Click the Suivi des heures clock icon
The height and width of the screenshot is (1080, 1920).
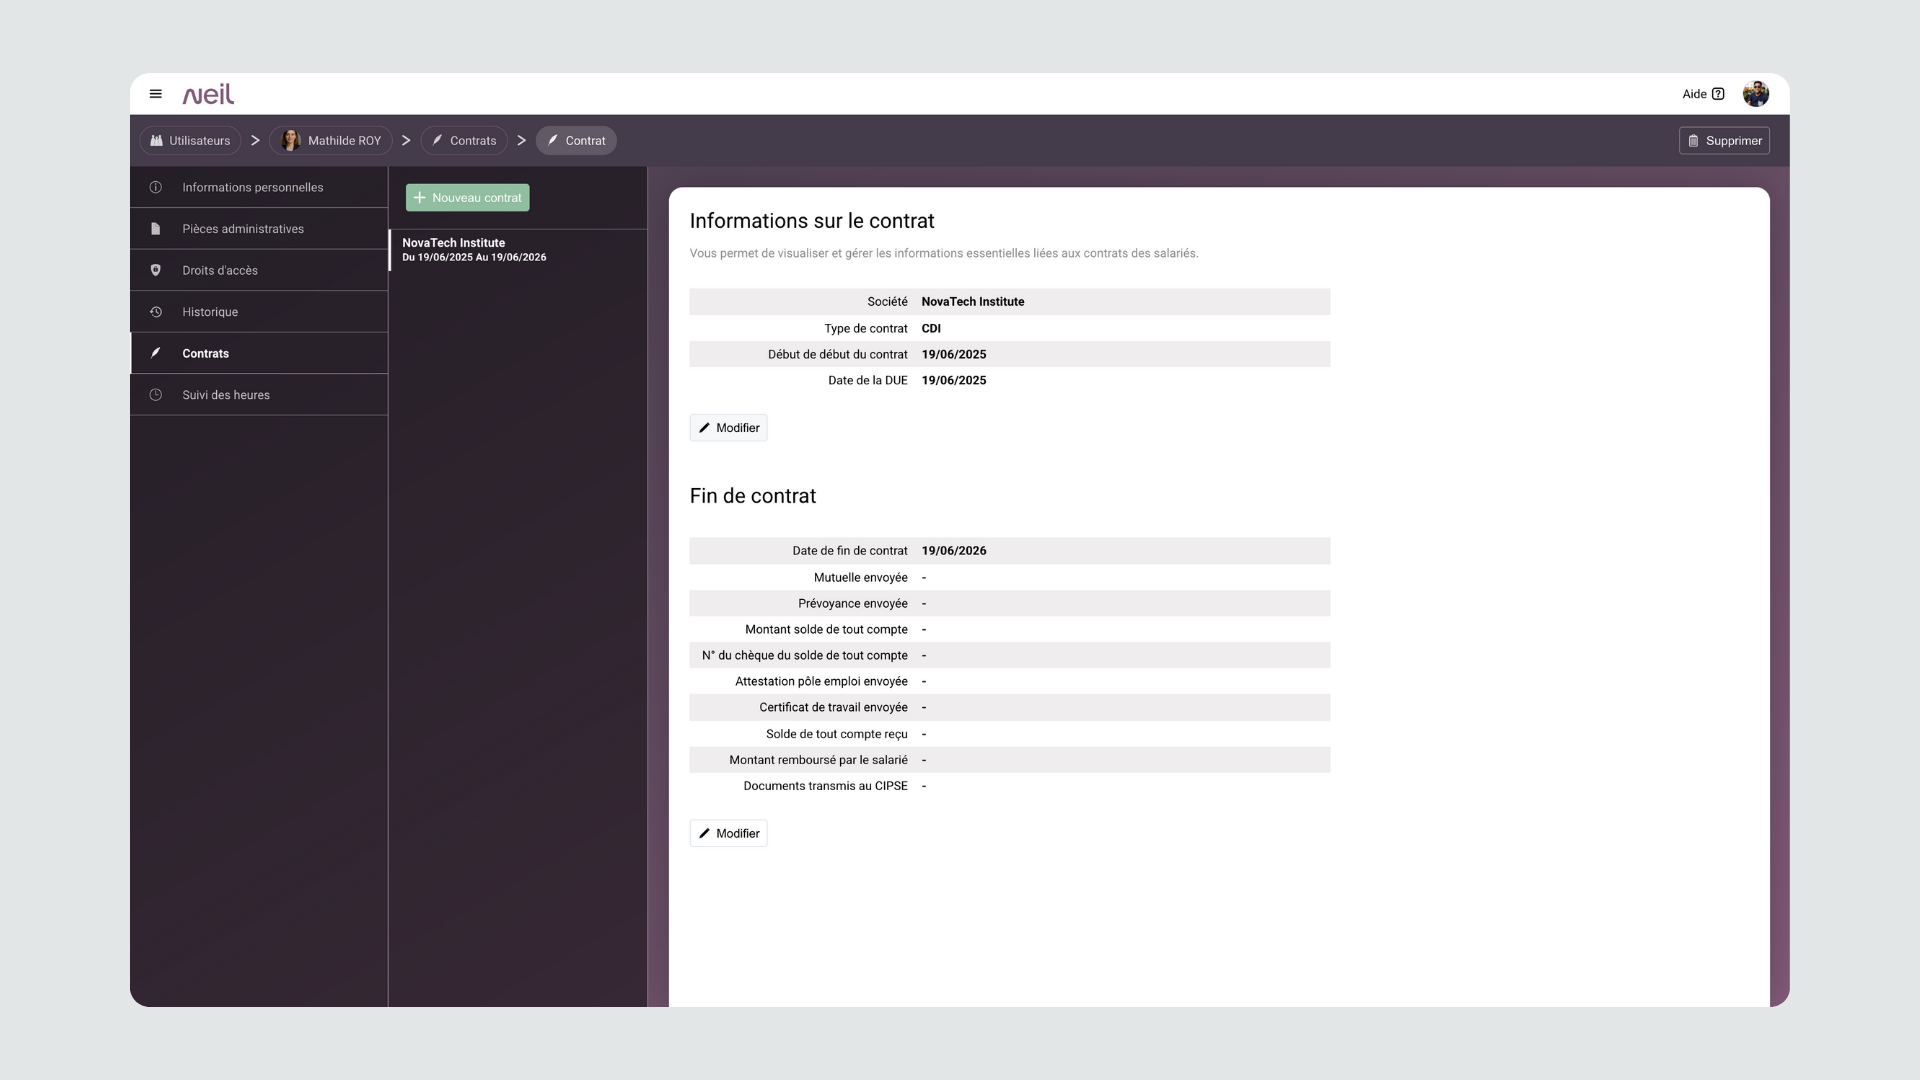[x=156, y=395]
